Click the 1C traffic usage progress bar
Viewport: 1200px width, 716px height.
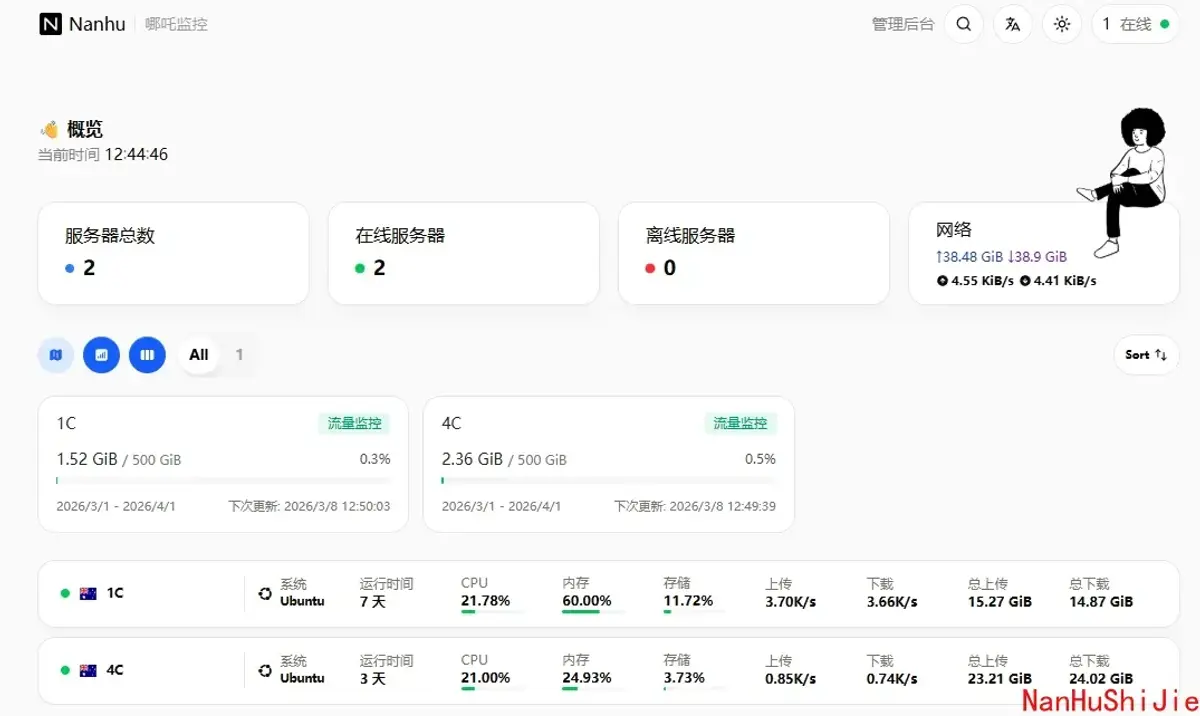223,481
